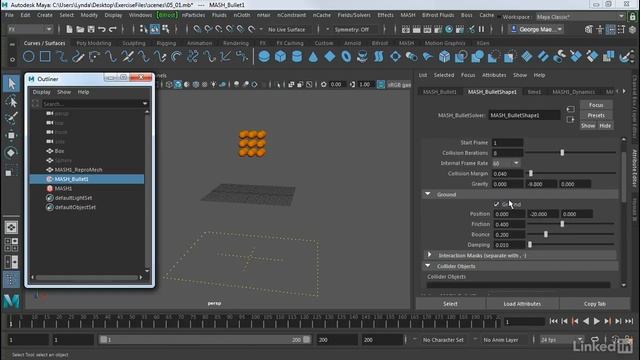Expand the Interaction Masks section

pyautogui.click(x=429, y=255)
